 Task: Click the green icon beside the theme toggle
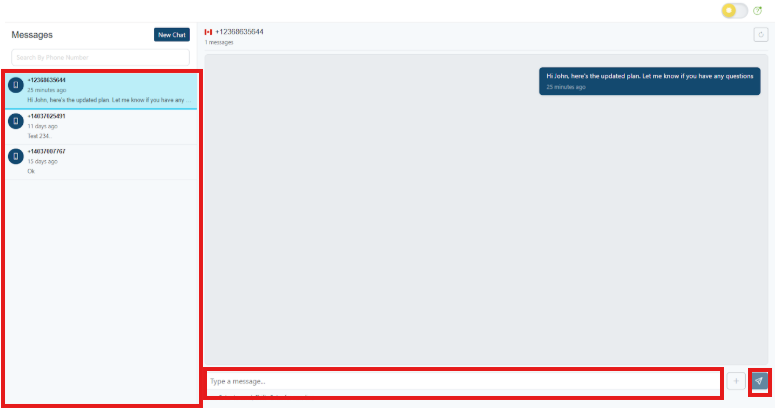point(757,11)
